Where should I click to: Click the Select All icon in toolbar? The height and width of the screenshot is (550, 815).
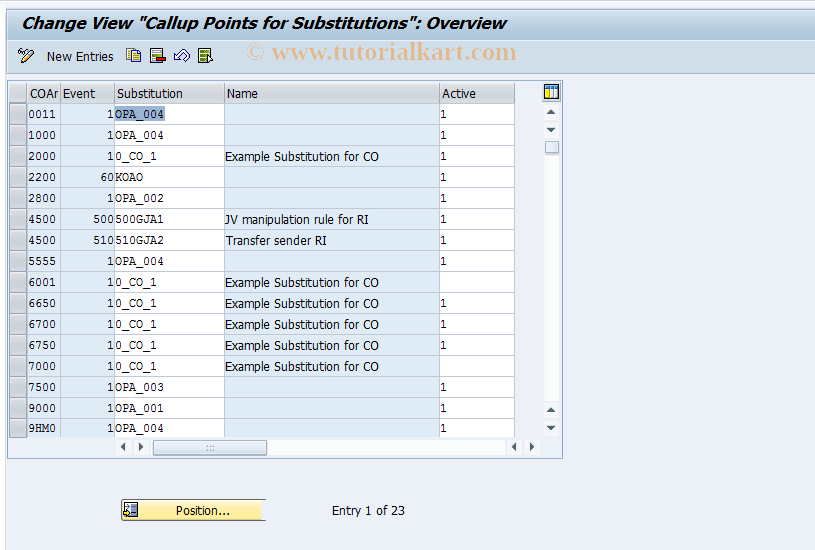(x=205, y=55)
